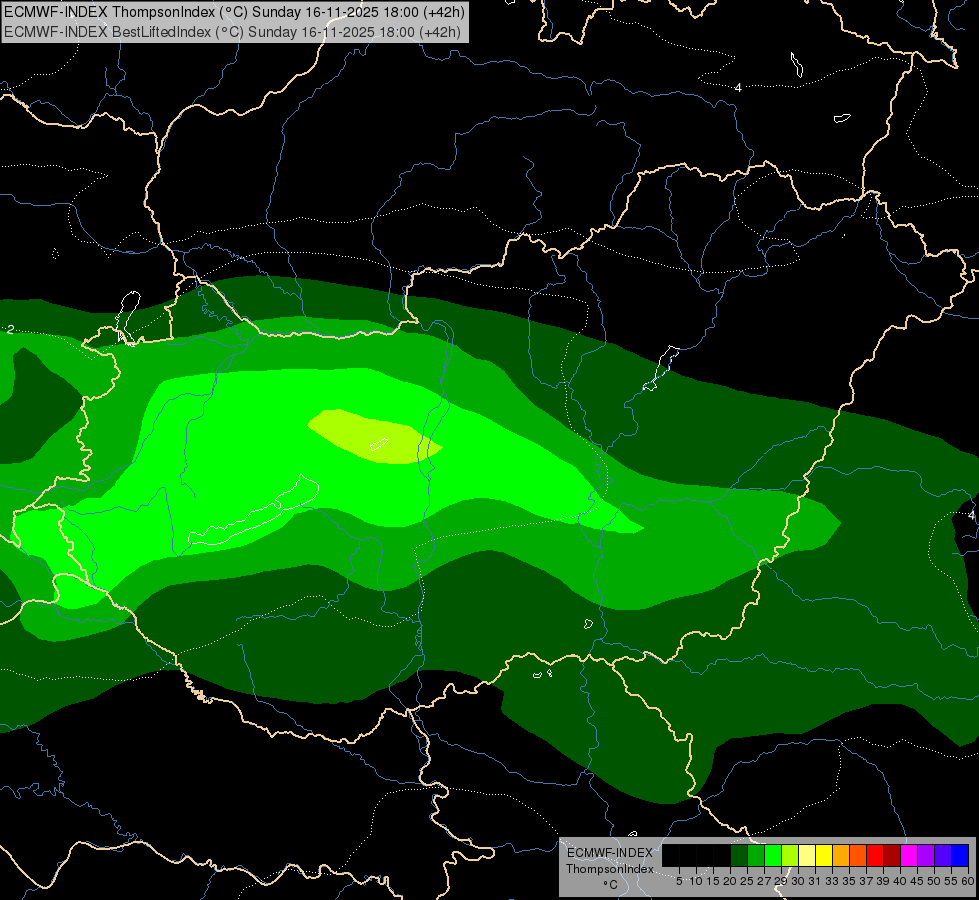979x900 pixels.
Task: Select the yellow 31-33 legend swatch
Action: [824, 855]
